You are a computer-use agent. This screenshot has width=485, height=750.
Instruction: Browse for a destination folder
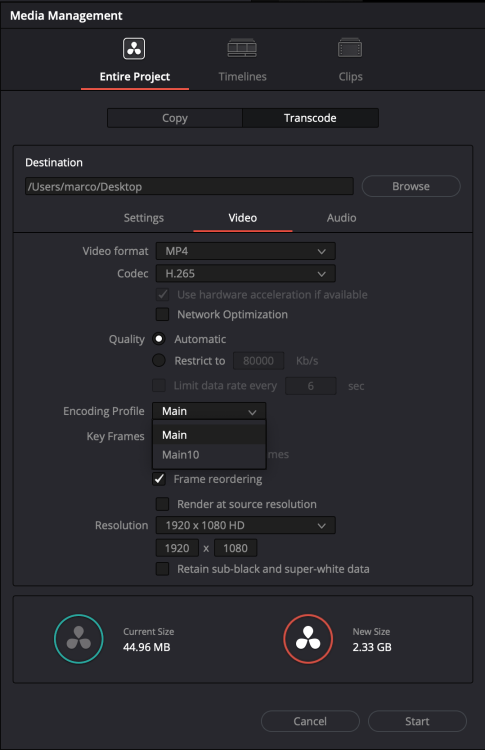point(411,186)
